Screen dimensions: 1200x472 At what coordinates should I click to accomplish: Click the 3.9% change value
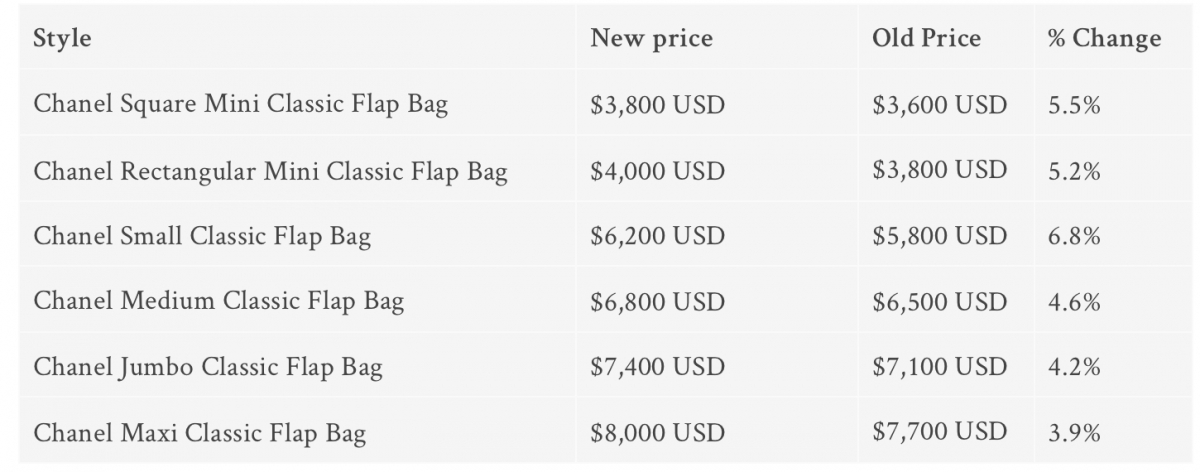(x=1074, y=433)
